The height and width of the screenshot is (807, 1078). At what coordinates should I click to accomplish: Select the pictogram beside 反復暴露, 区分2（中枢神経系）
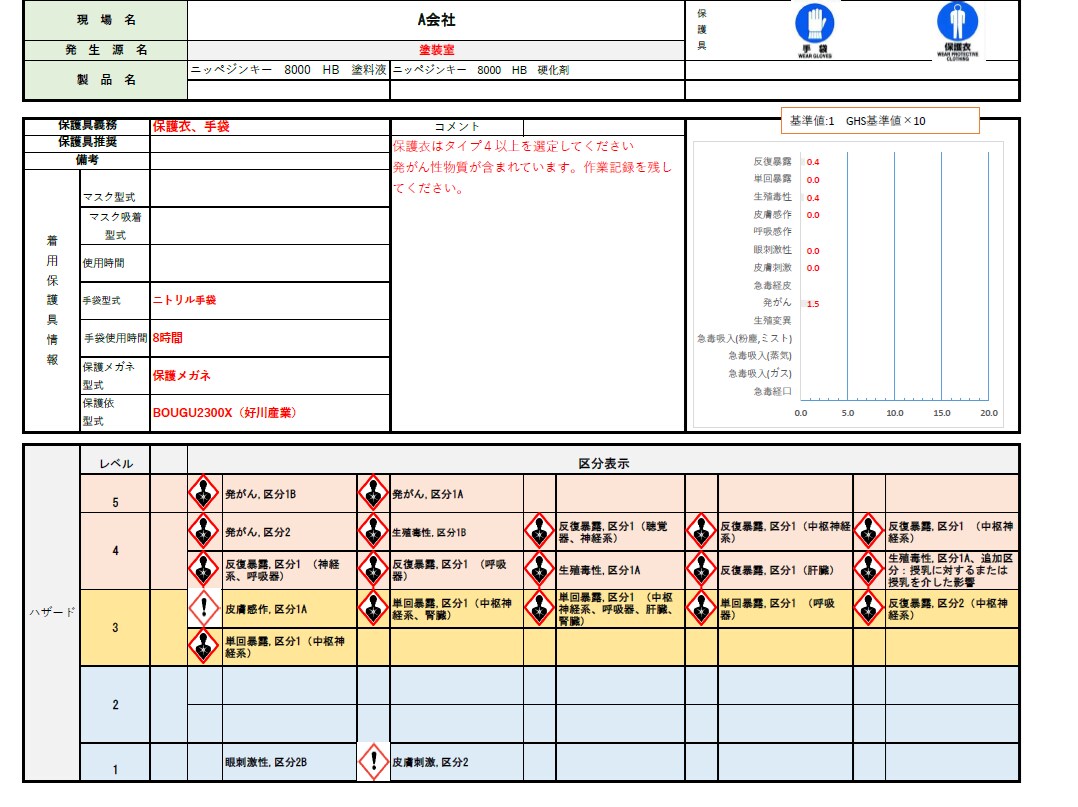point(869,608)
